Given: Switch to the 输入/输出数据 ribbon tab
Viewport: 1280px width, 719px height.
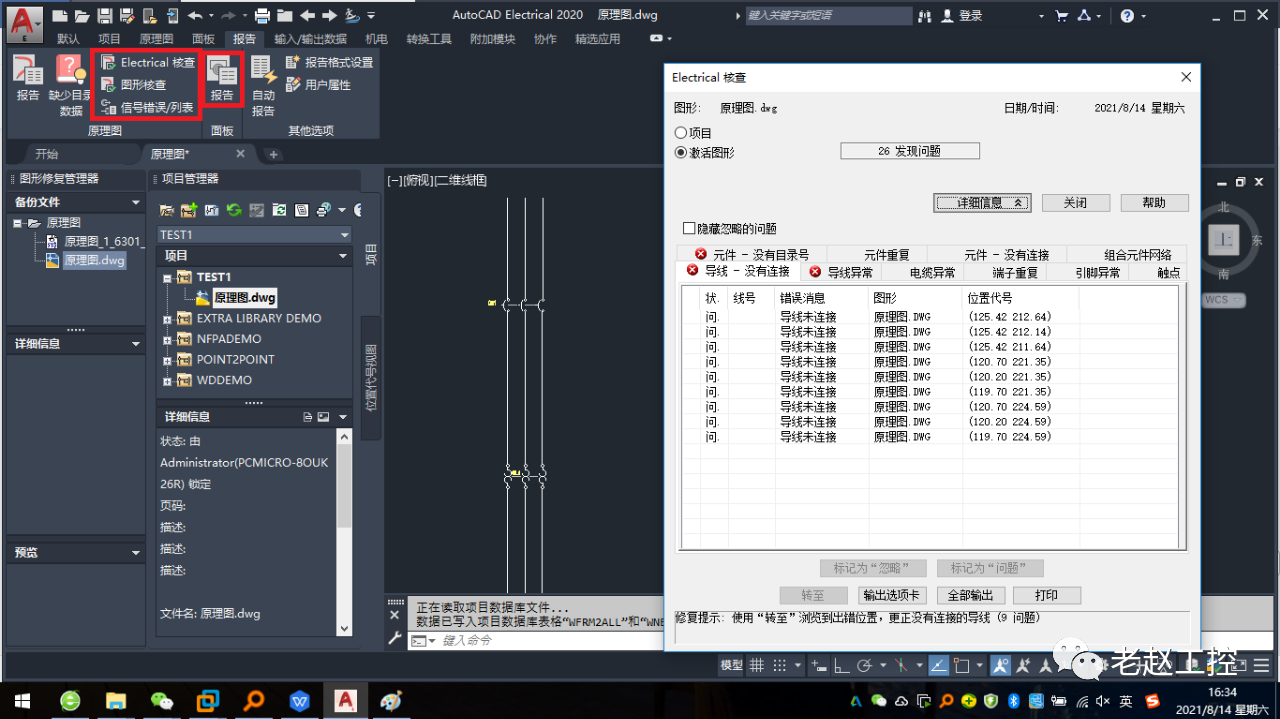Looking at the screenshot, I should pyautogui.click(x=310, y=39).
